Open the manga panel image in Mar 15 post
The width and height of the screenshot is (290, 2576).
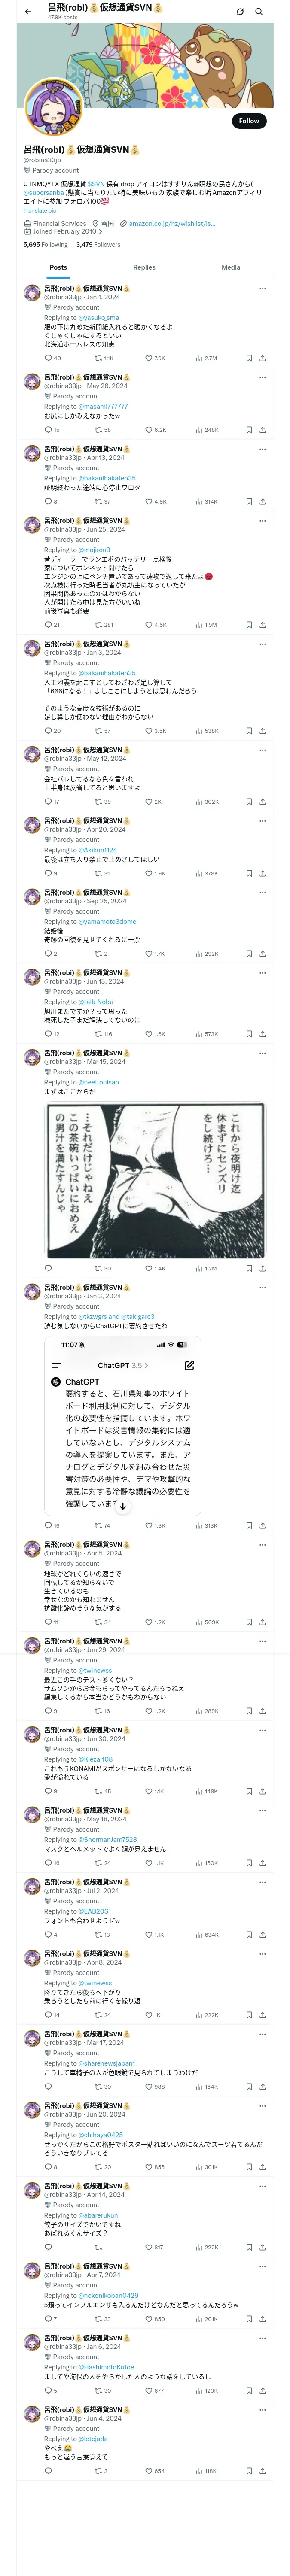coord(156,1180)
